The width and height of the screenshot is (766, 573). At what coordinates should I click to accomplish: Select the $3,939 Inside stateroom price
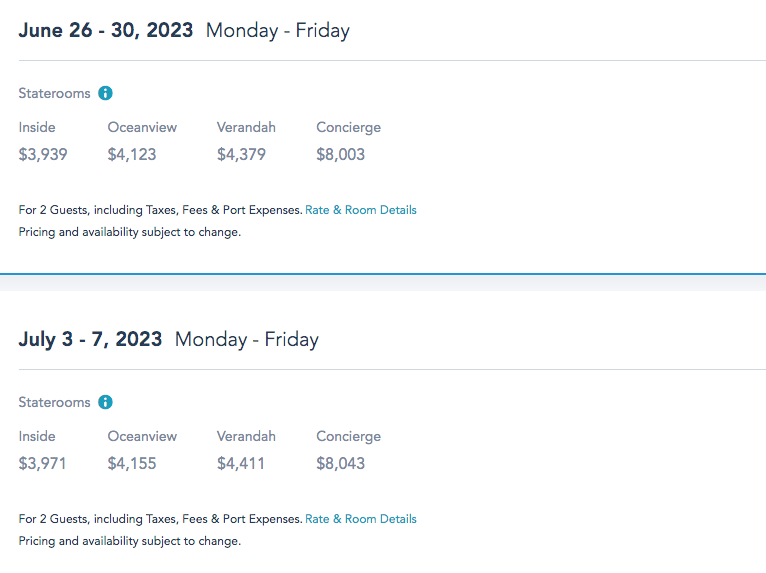tap(42, 155)
